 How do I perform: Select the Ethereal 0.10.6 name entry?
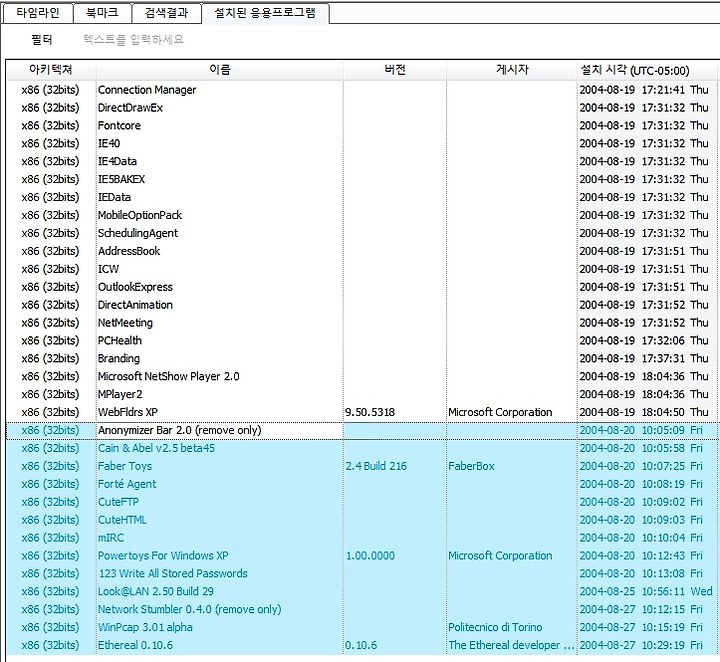pyautogui.click(x=135, y=645)
